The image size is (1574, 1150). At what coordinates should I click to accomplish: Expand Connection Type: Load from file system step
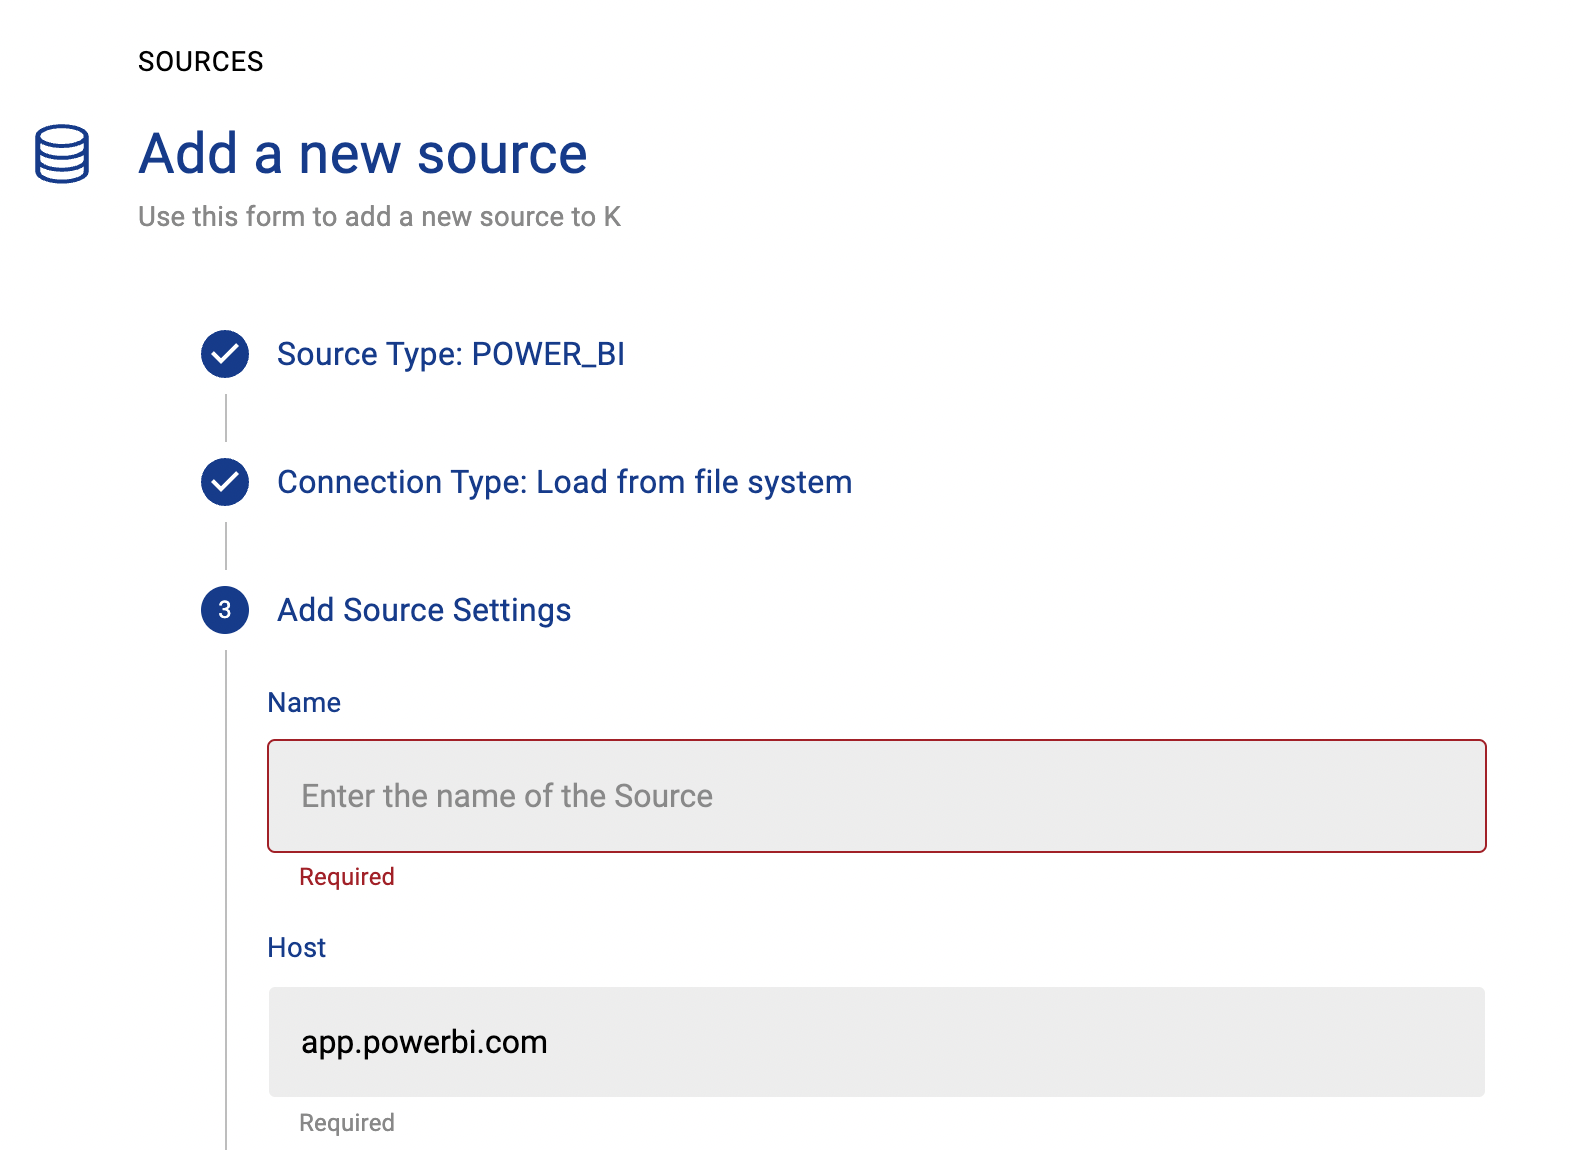click(x=564, y=482)
